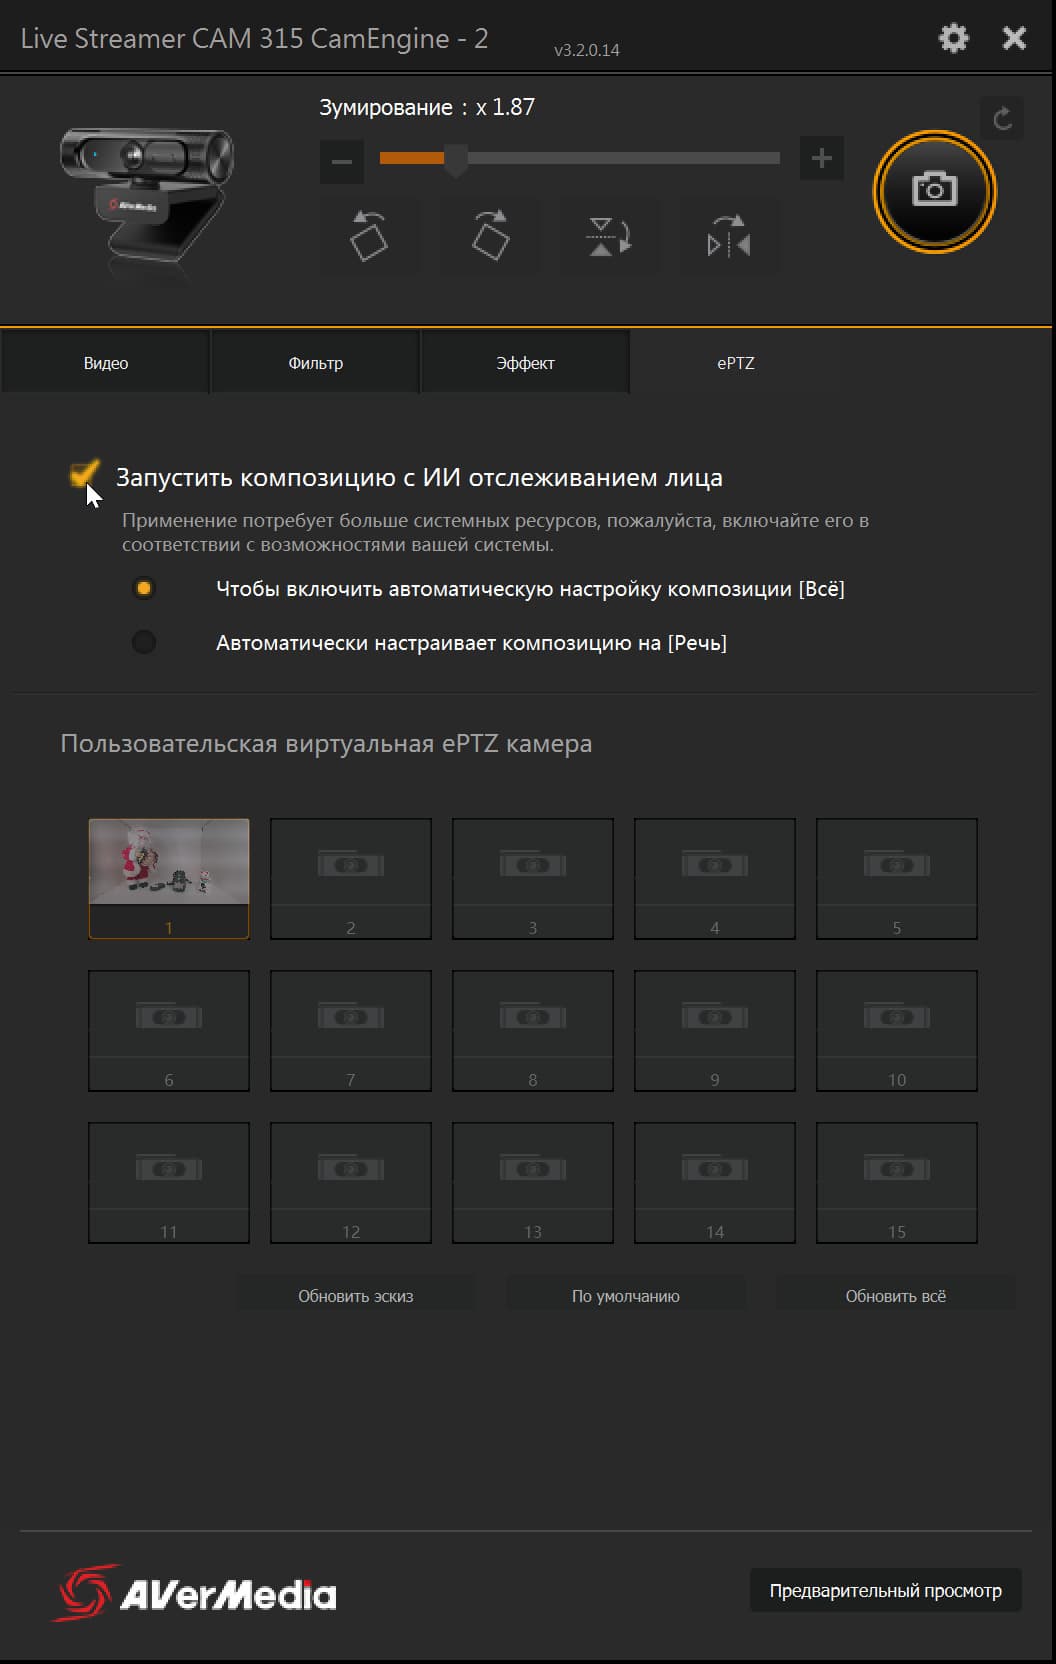Click the reset refresh arrow icon
The image size is (1056, 1664).
click(x=1002, y=120)
